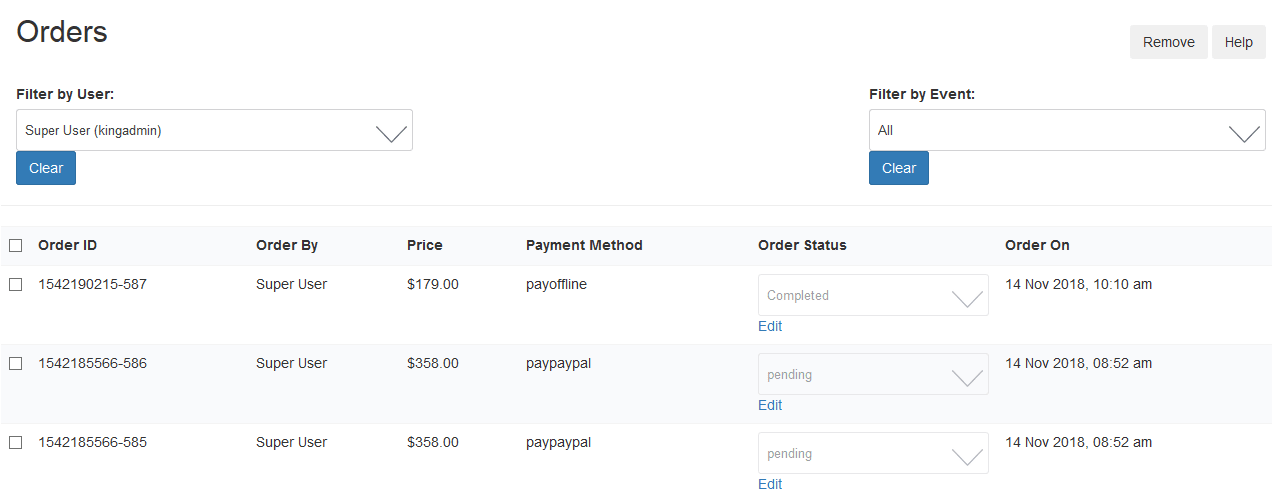The height and width of the screenshot is (495, 1272).
Task: Clear the event filter
Action: tap(898, 168)
